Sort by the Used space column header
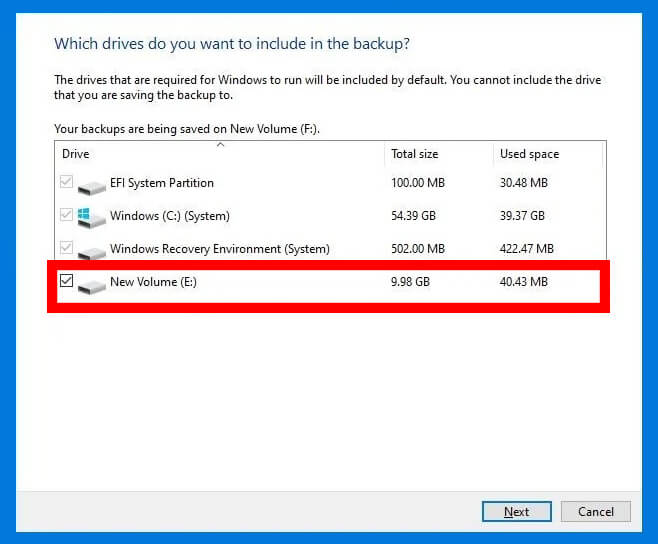This screenshot has width=658, height=544. tap(548, 154)
